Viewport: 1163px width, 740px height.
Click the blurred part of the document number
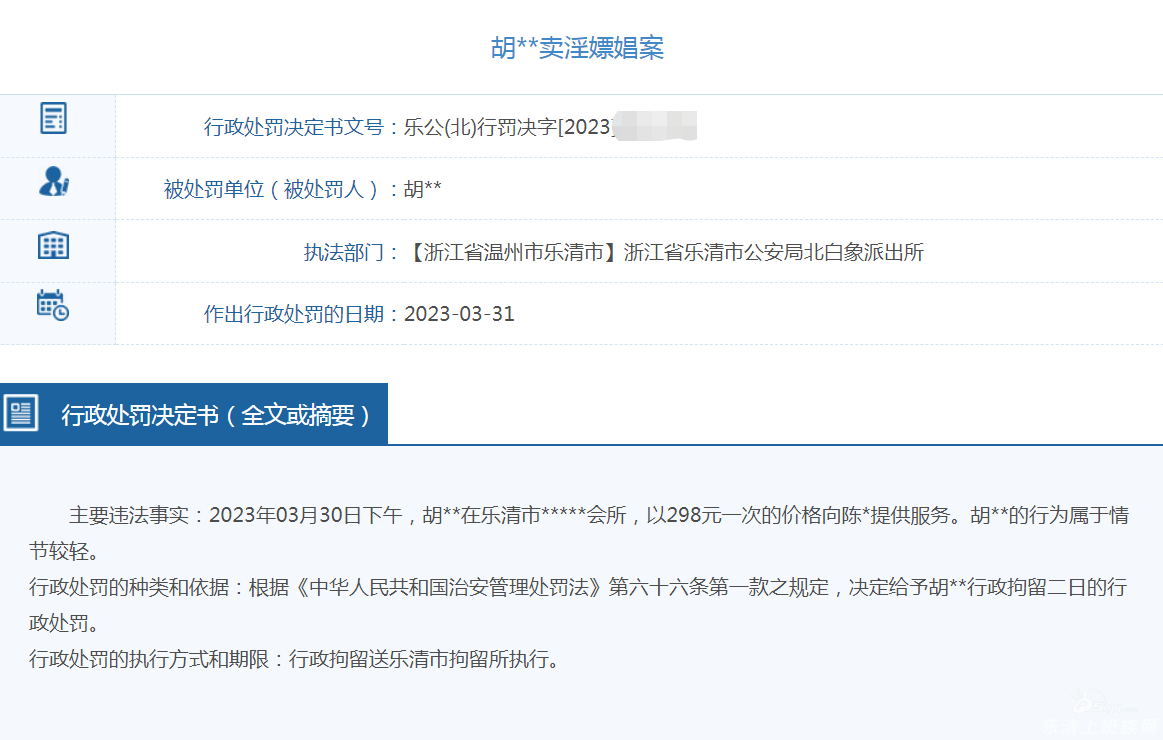[654, 126]
